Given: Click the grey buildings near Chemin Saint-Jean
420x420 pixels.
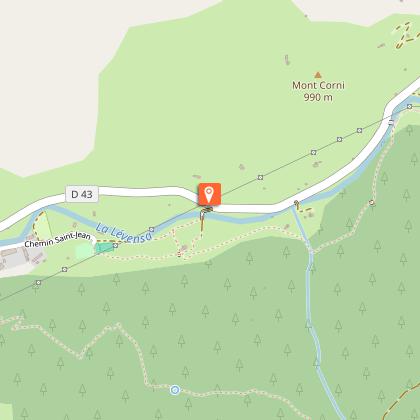Looking at the screenshot, I should 20,257.
